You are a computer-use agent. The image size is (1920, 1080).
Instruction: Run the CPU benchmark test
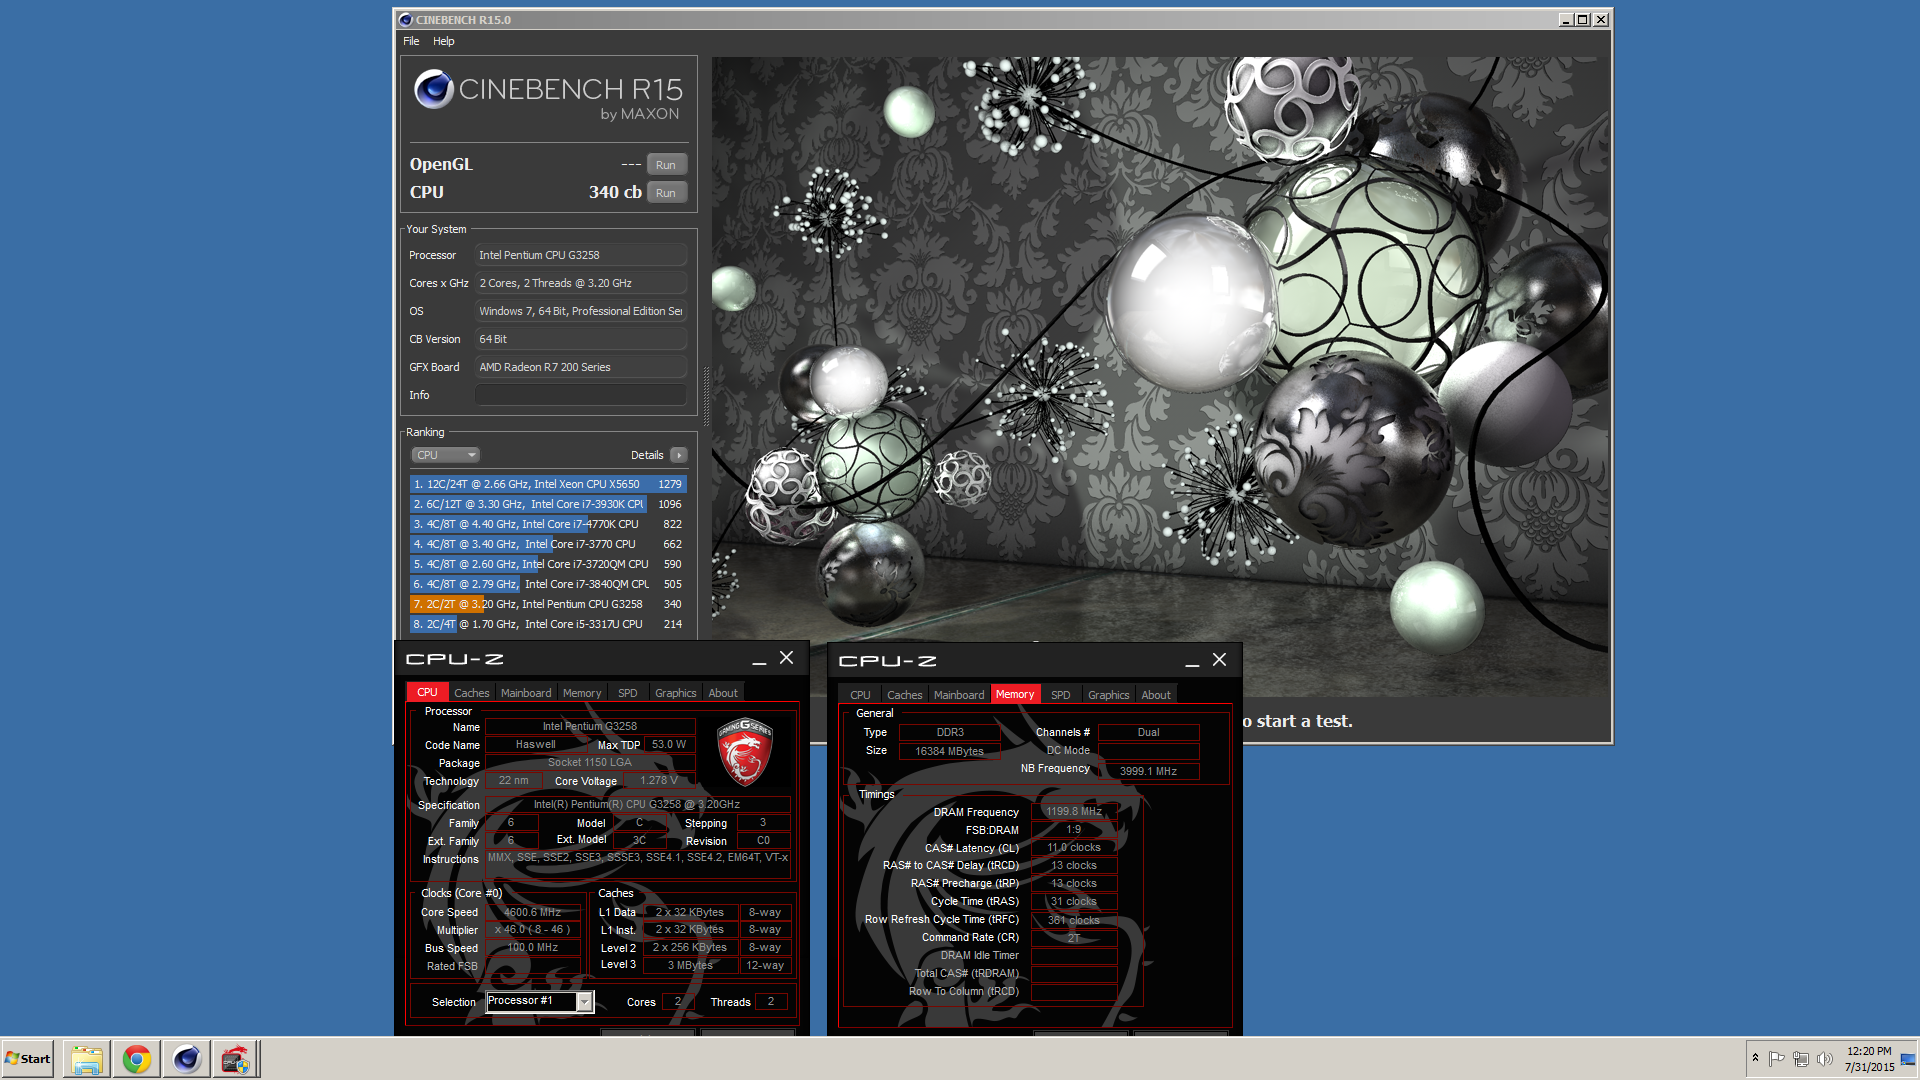coord(666,193)
